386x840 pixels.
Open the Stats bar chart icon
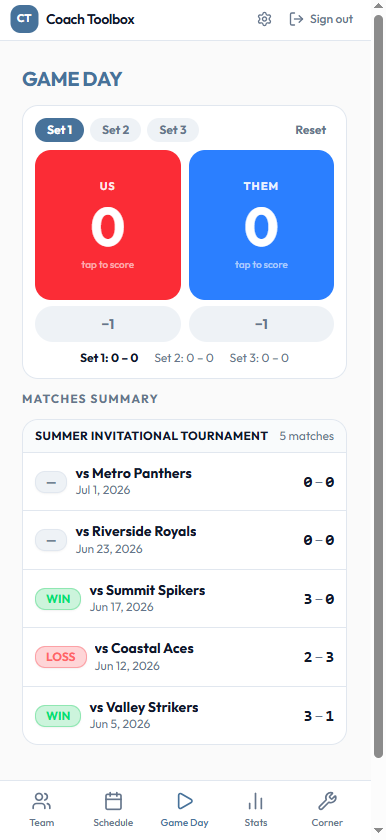tap(256, 801)
